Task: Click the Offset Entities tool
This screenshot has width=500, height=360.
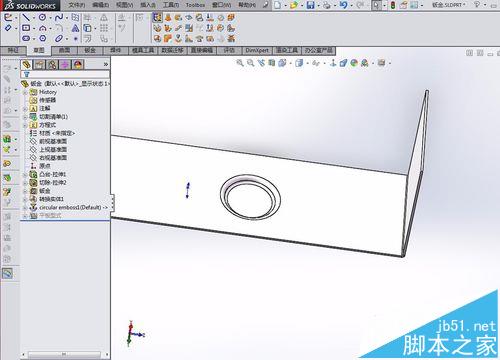Action: [87, 38]
